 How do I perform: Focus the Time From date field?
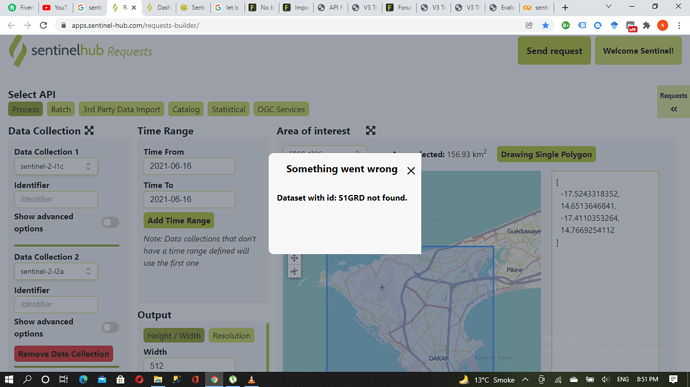click(189, 166)
